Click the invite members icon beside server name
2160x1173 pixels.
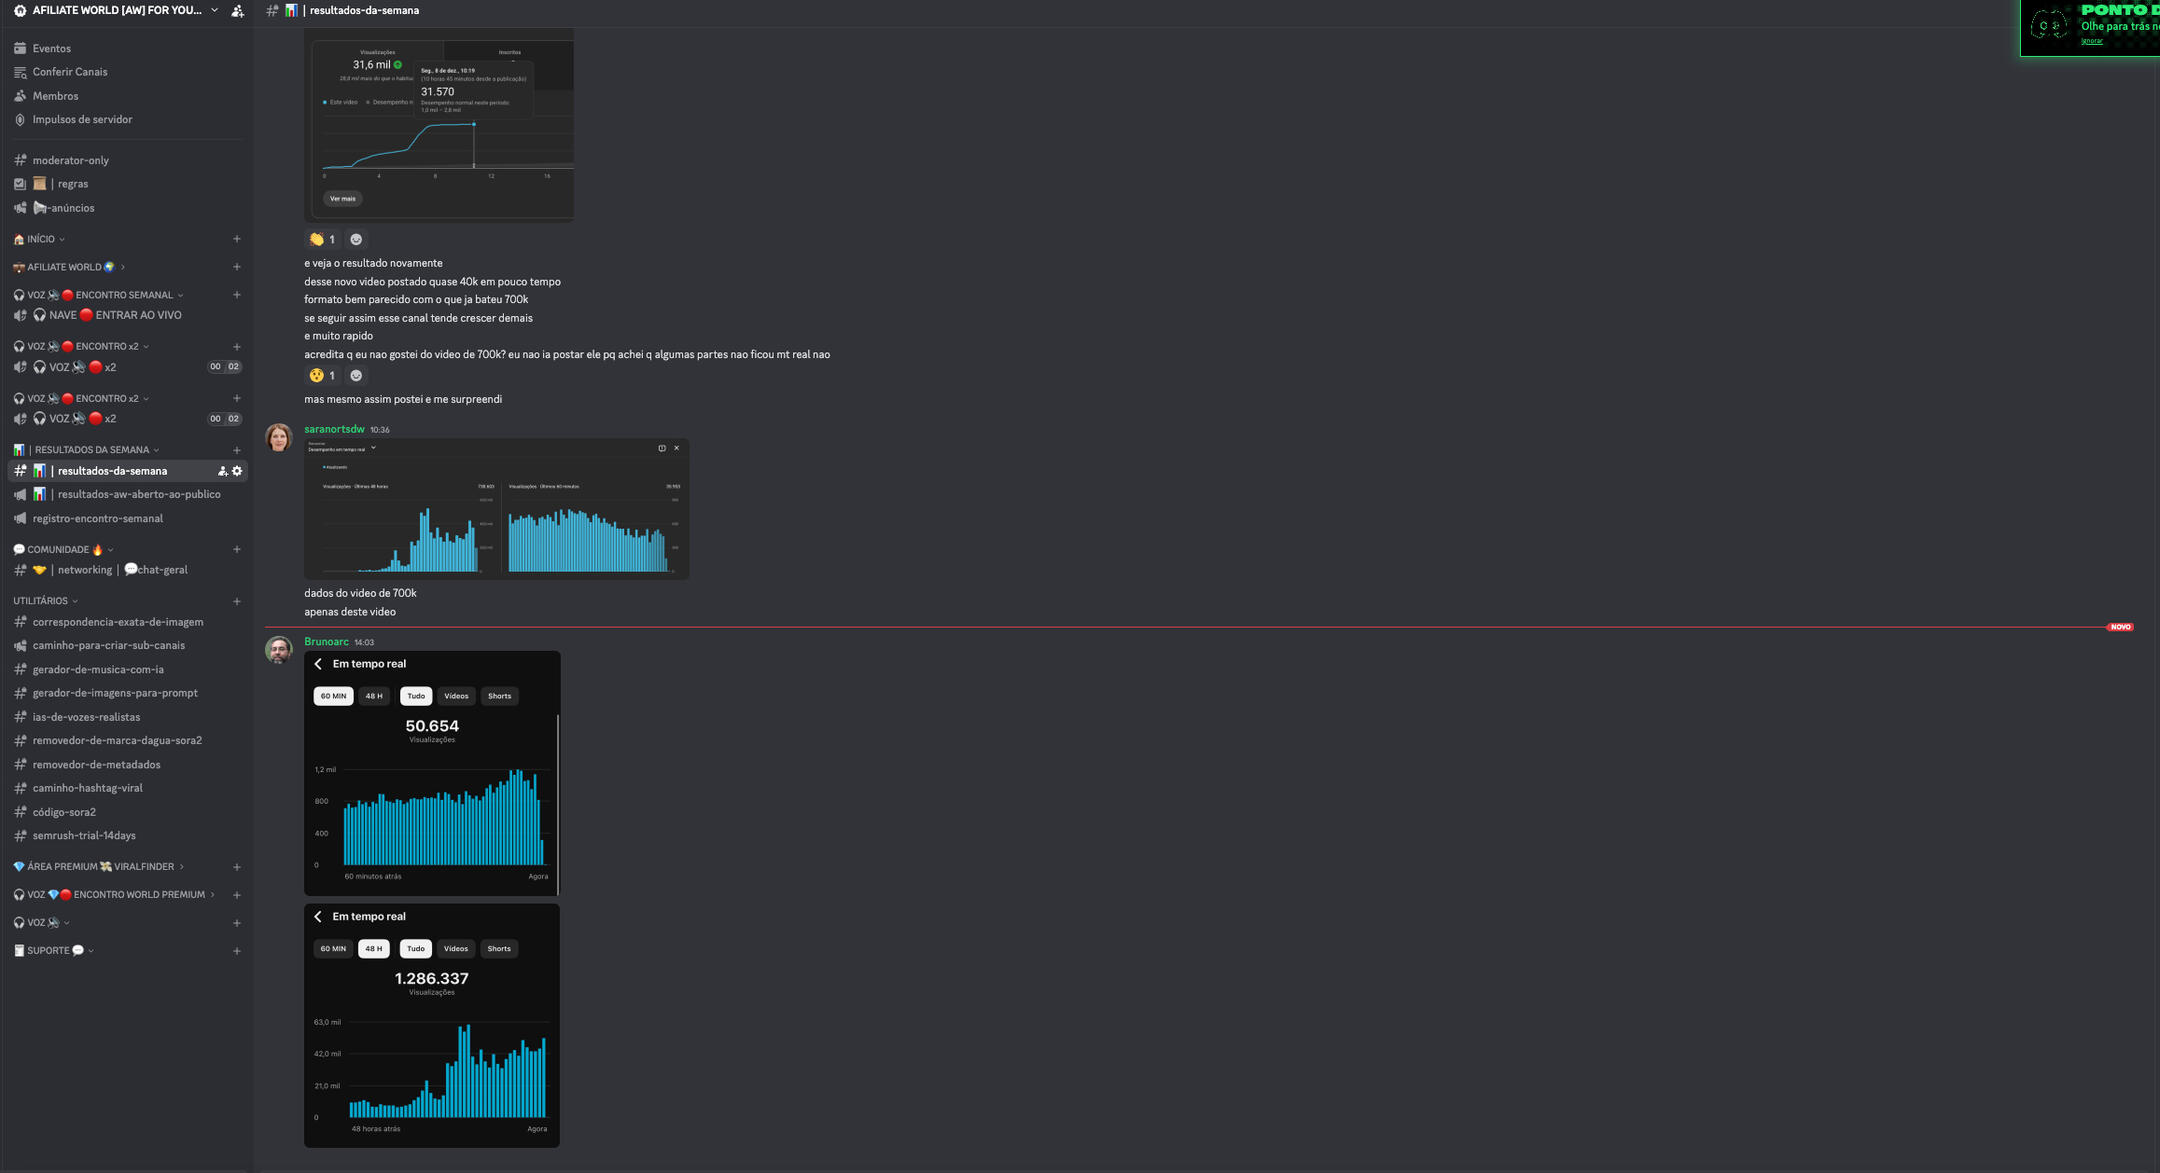[237, 11]
